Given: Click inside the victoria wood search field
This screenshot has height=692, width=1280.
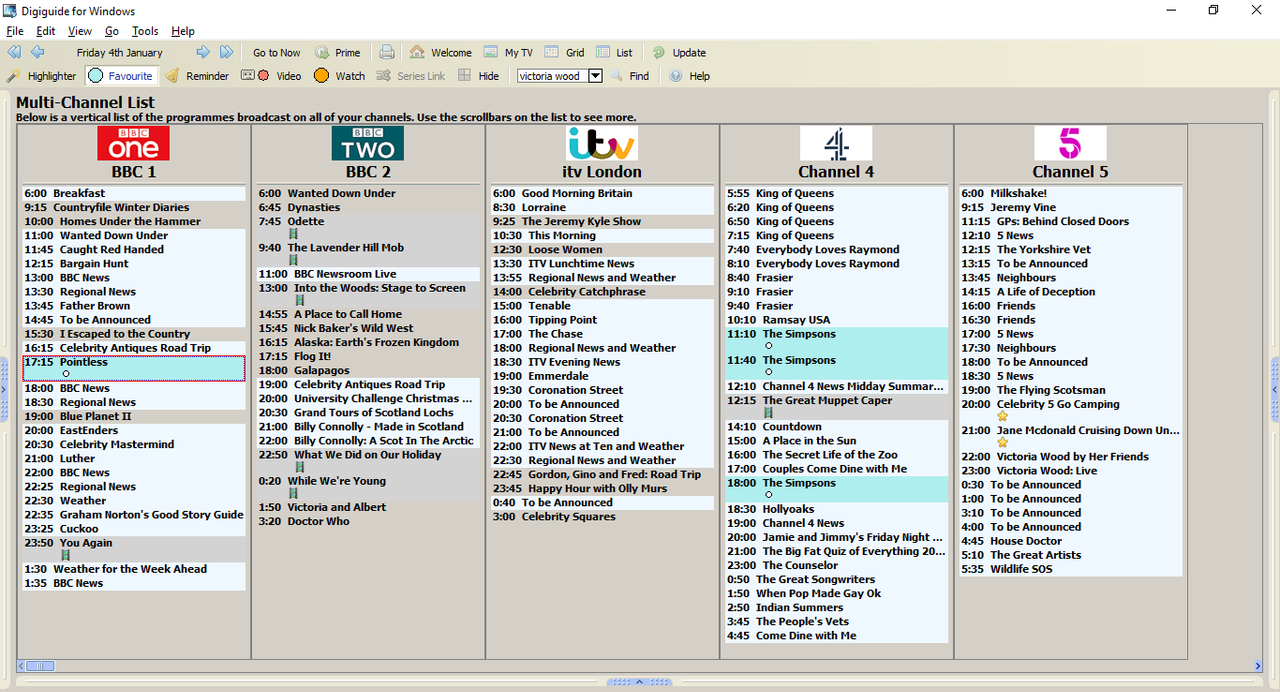Looking at the screenshot, I should [552, 76].
